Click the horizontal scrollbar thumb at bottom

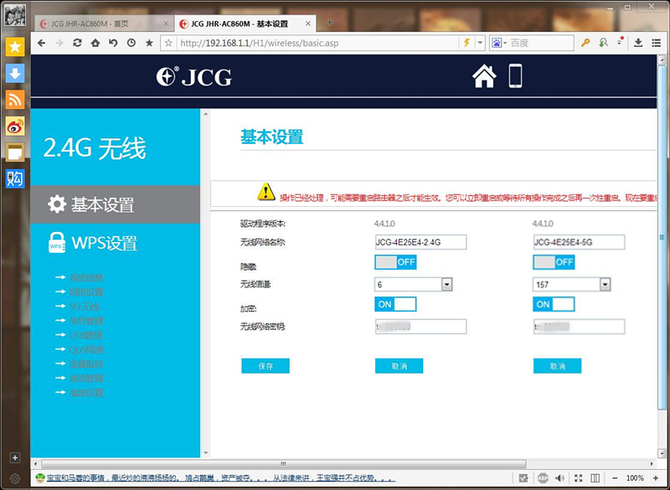click(284, 464)
